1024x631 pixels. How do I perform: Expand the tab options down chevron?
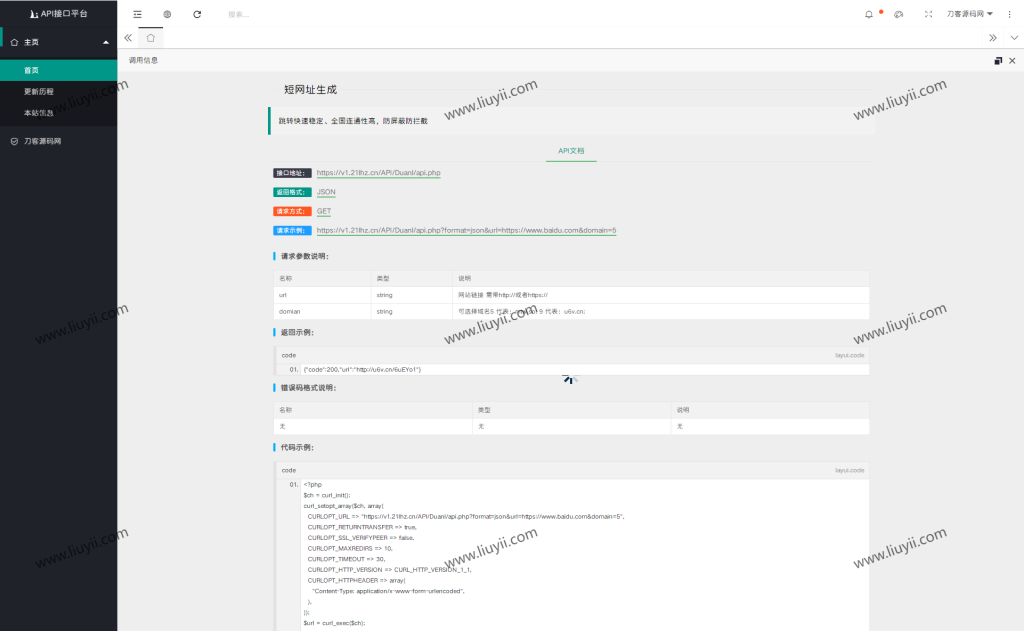click(x=1014, y=38)
